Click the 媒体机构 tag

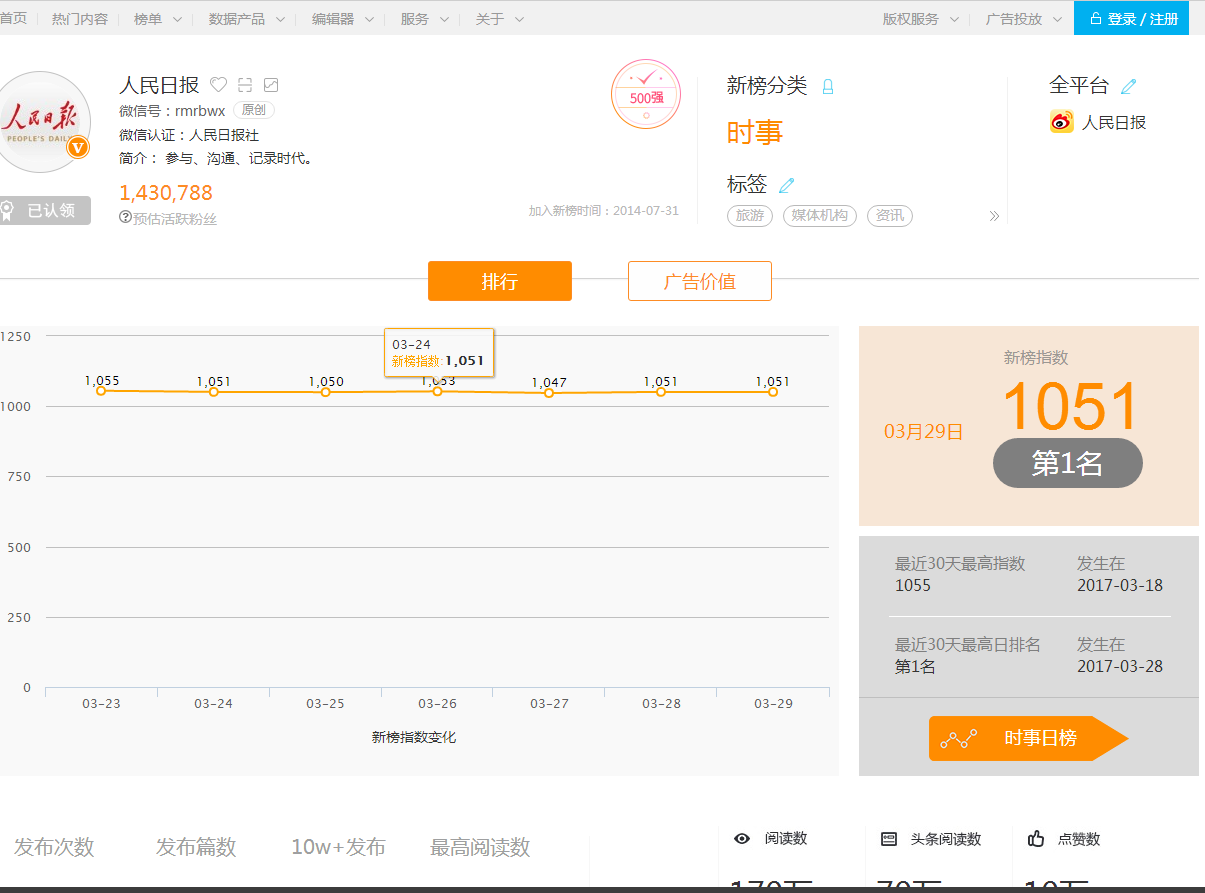[820, 216]
